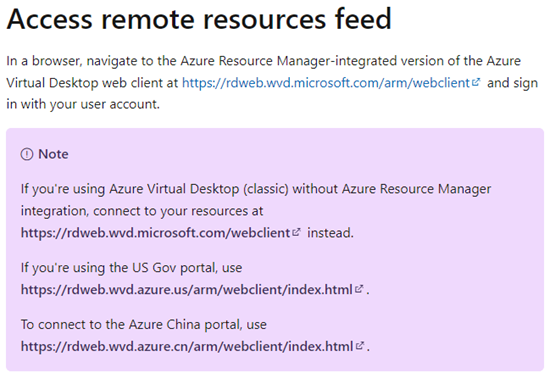Click the 'Virtual Desktop web client at' text
Image resolution: width=550 pixels, height=384 pixels.
92,83
